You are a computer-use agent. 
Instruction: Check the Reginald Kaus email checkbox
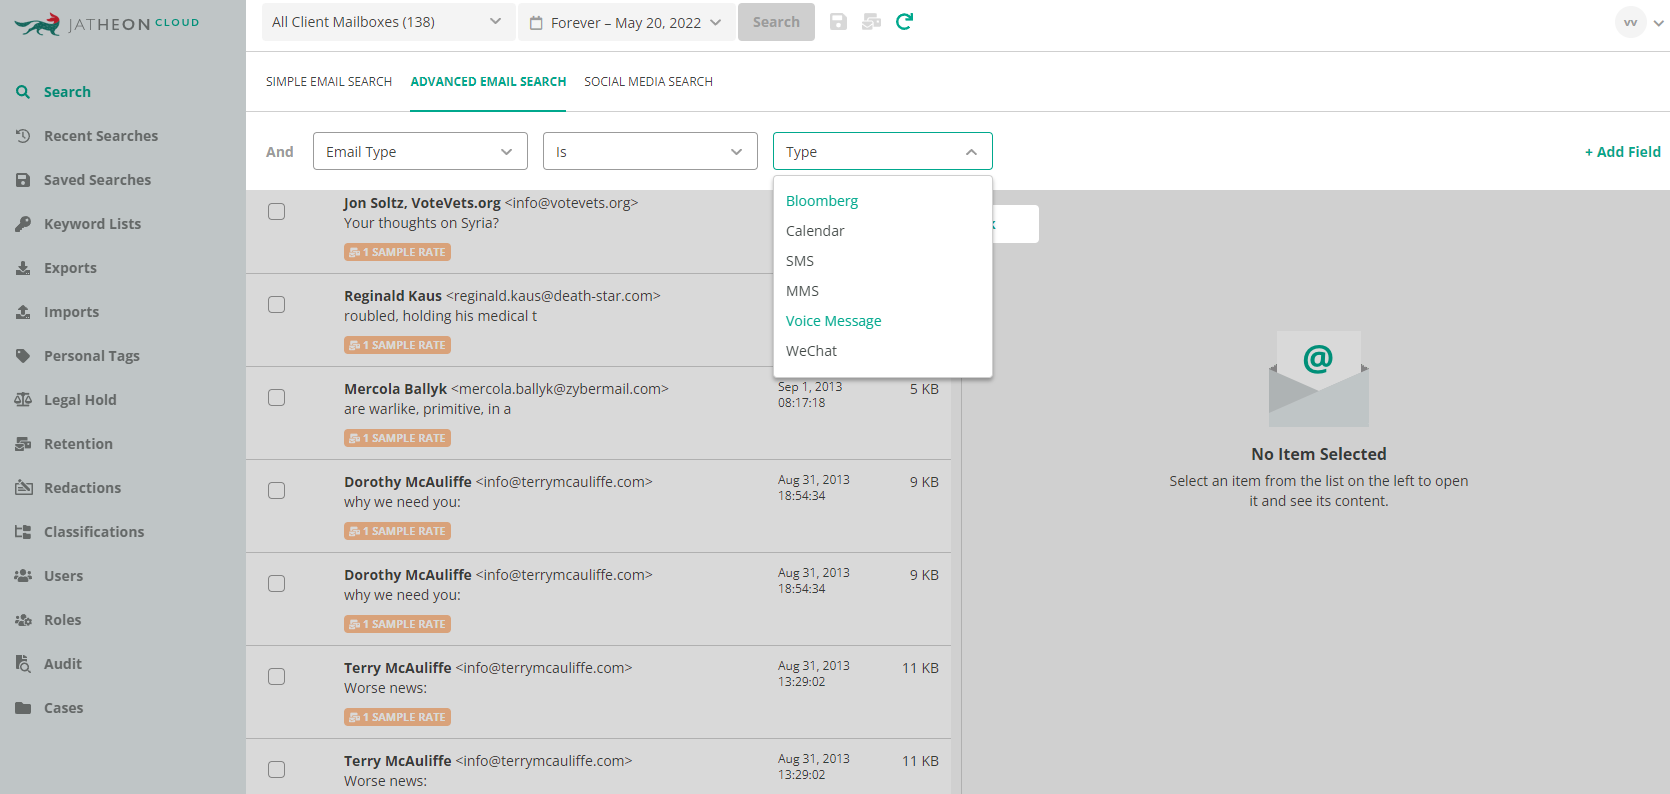click(x=277, y=305)
